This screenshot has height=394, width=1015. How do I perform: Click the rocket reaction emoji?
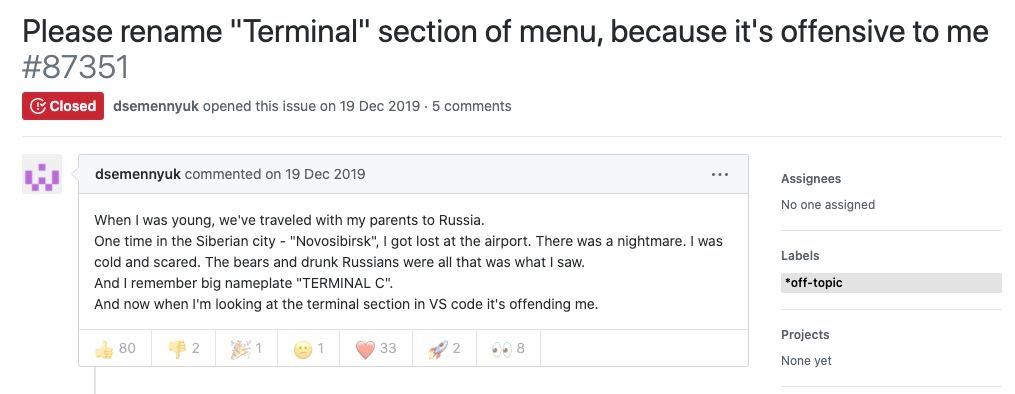coord(438,349)
